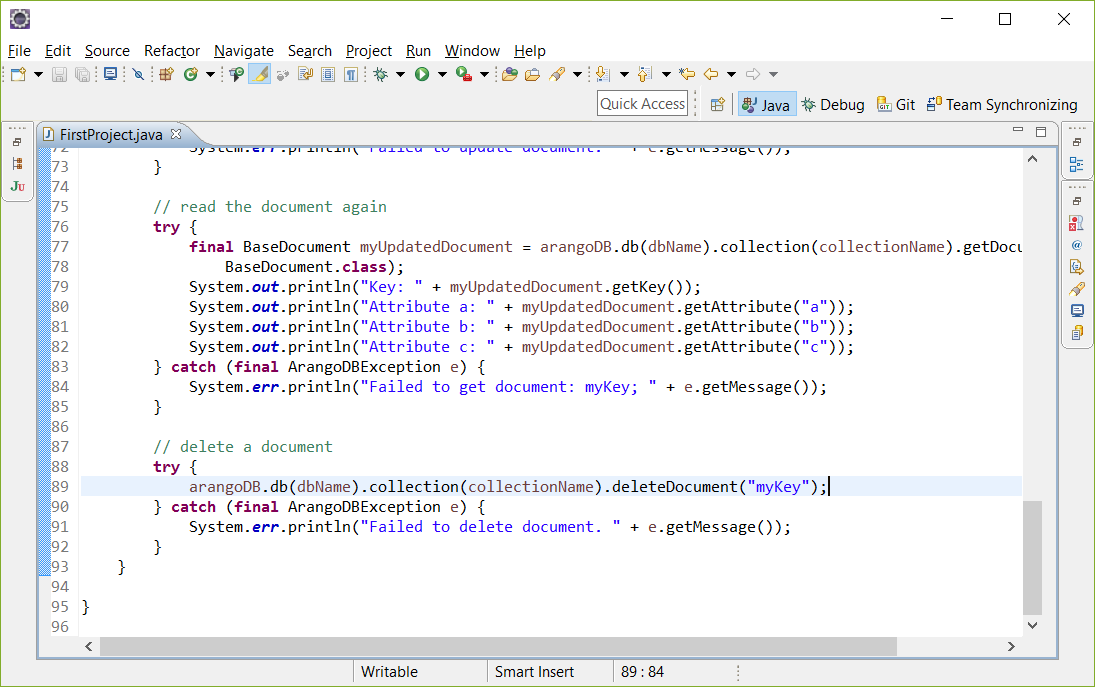Open the Type Hierarchy sidebar icon
Image resolution: width=1095 pixels, height=687 pixels.
point(17,164)
